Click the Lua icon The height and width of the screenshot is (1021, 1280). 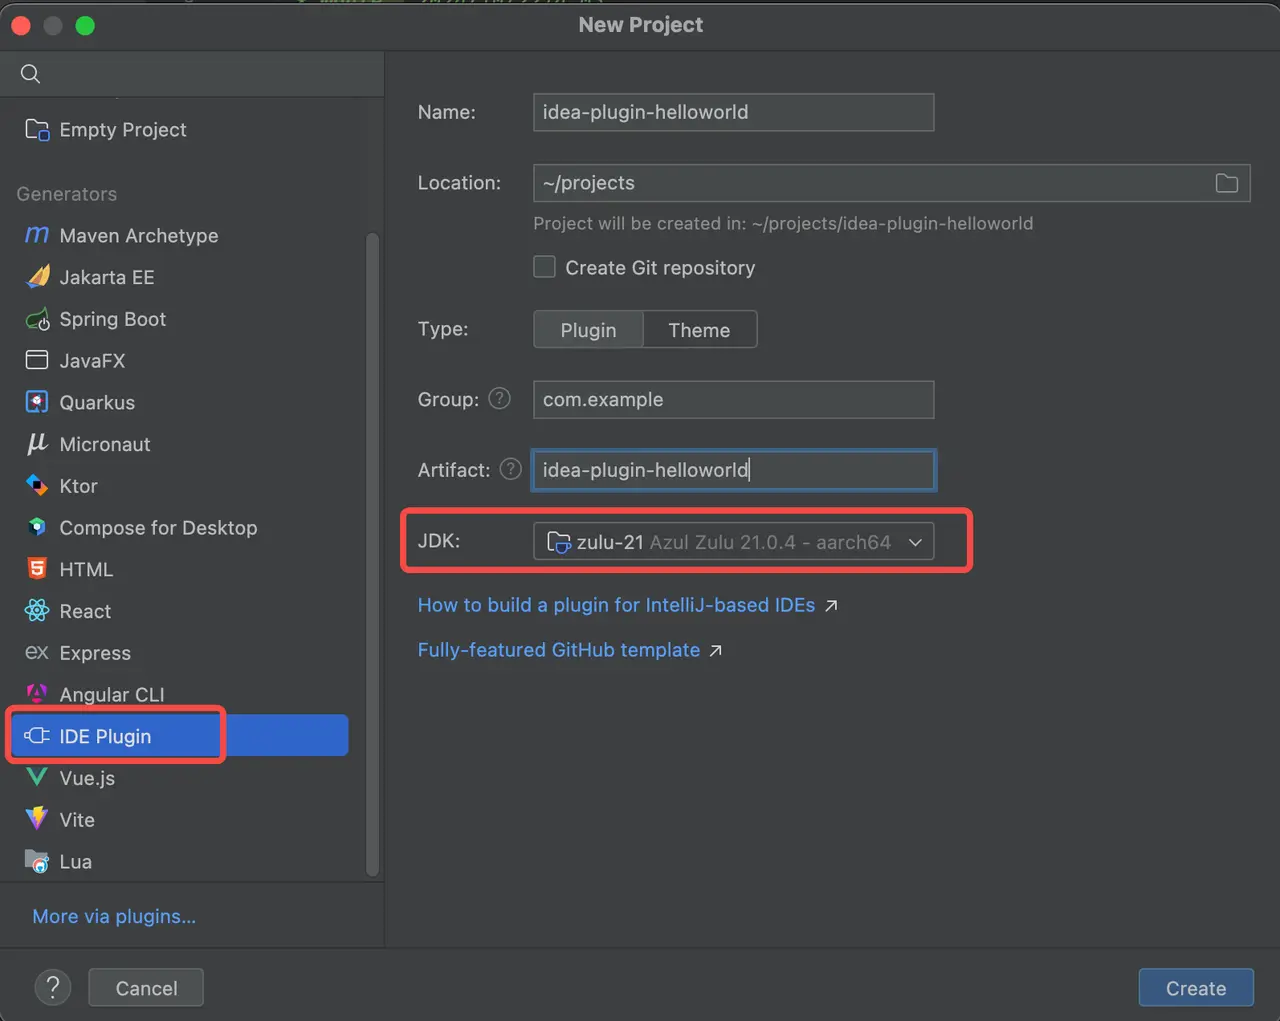click(x=37, y=861)
